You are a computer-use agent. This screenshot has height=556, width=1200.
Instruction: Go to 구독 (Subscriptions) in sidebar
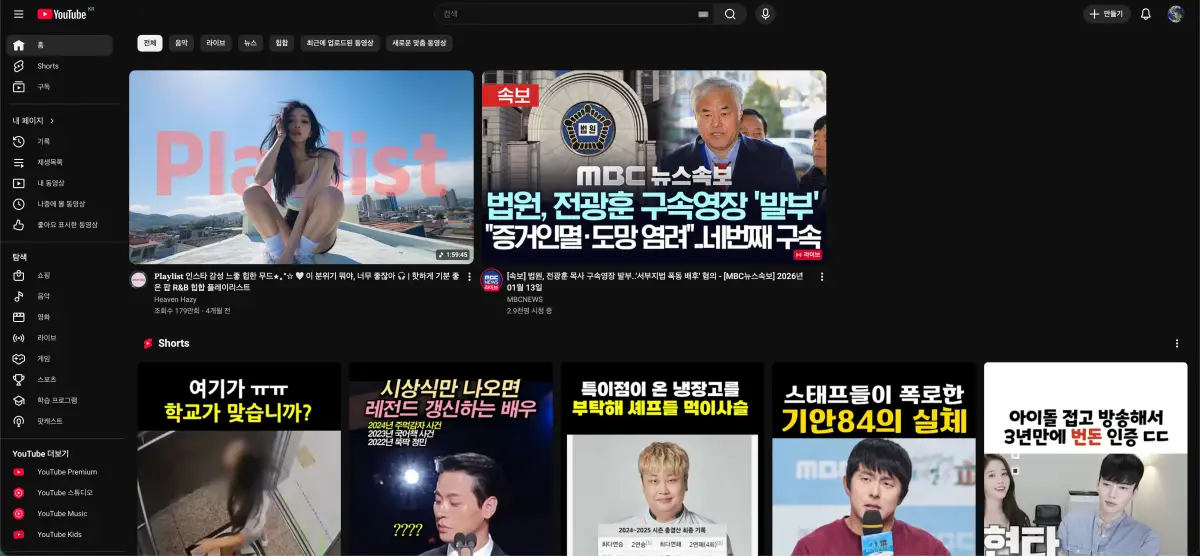pos(44,87)
